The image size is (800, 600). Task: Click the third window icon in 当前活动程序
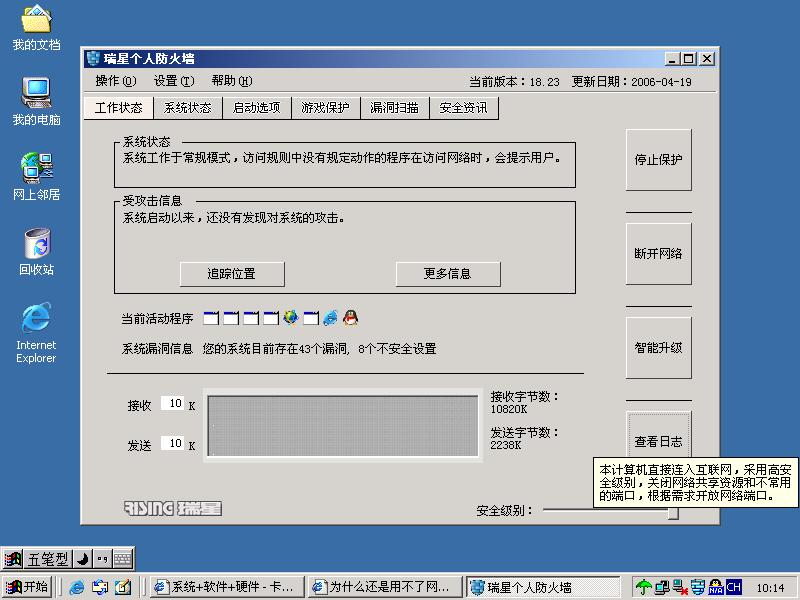[x=251, y=318]
